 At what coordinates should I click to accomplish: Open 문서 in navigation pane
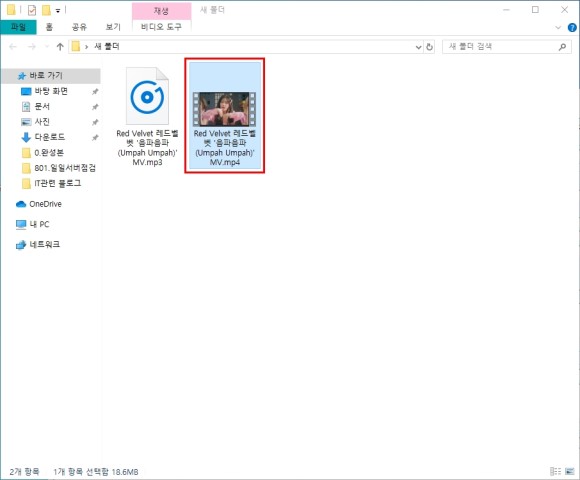click(42, 107)
